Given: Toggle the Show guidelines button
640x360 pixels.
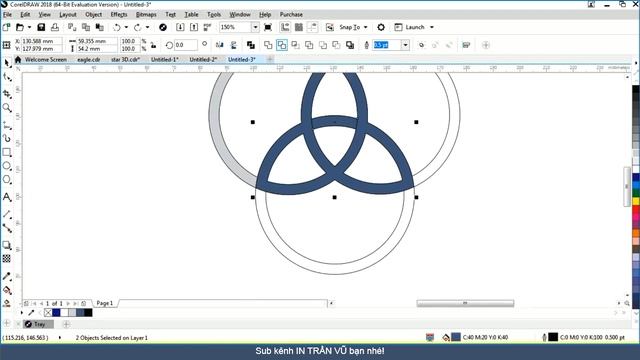Looking at the screenshot, I should point(312,27).
